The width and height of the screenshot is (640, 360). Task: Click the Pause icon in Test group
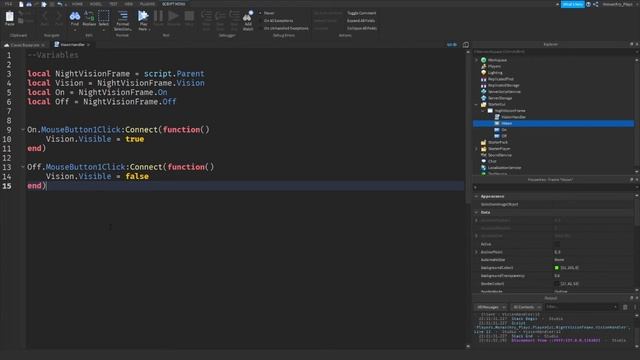(x=158, y=16)
